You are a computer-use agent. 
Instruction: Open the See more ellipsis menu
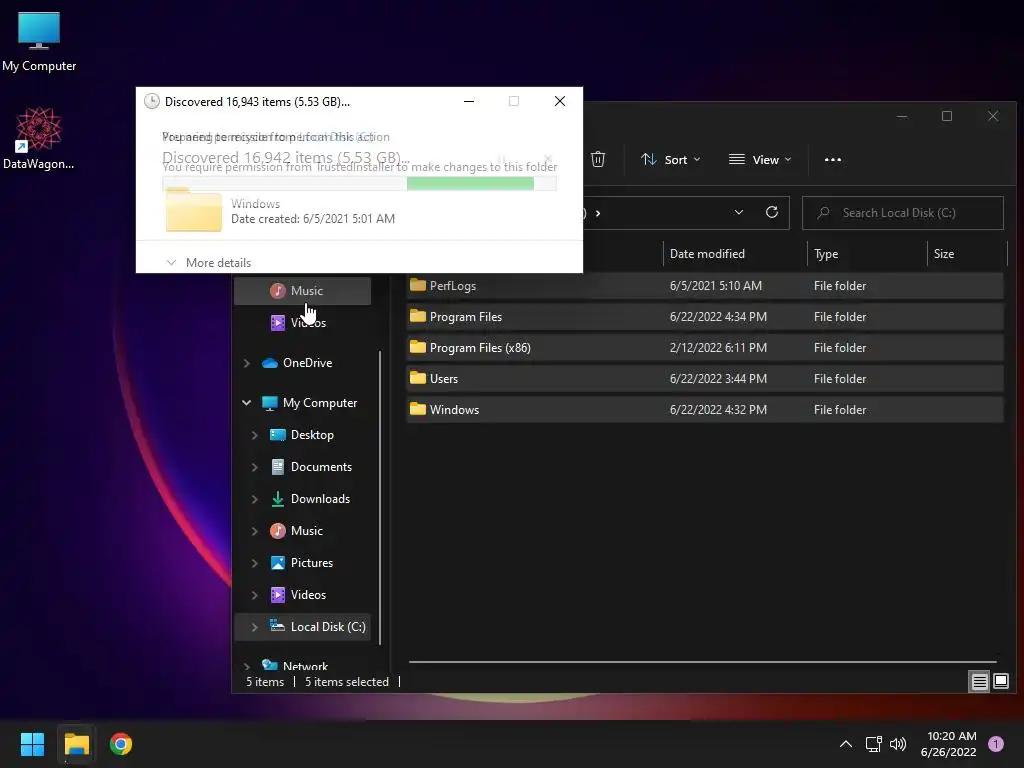[x=833, y=159]
